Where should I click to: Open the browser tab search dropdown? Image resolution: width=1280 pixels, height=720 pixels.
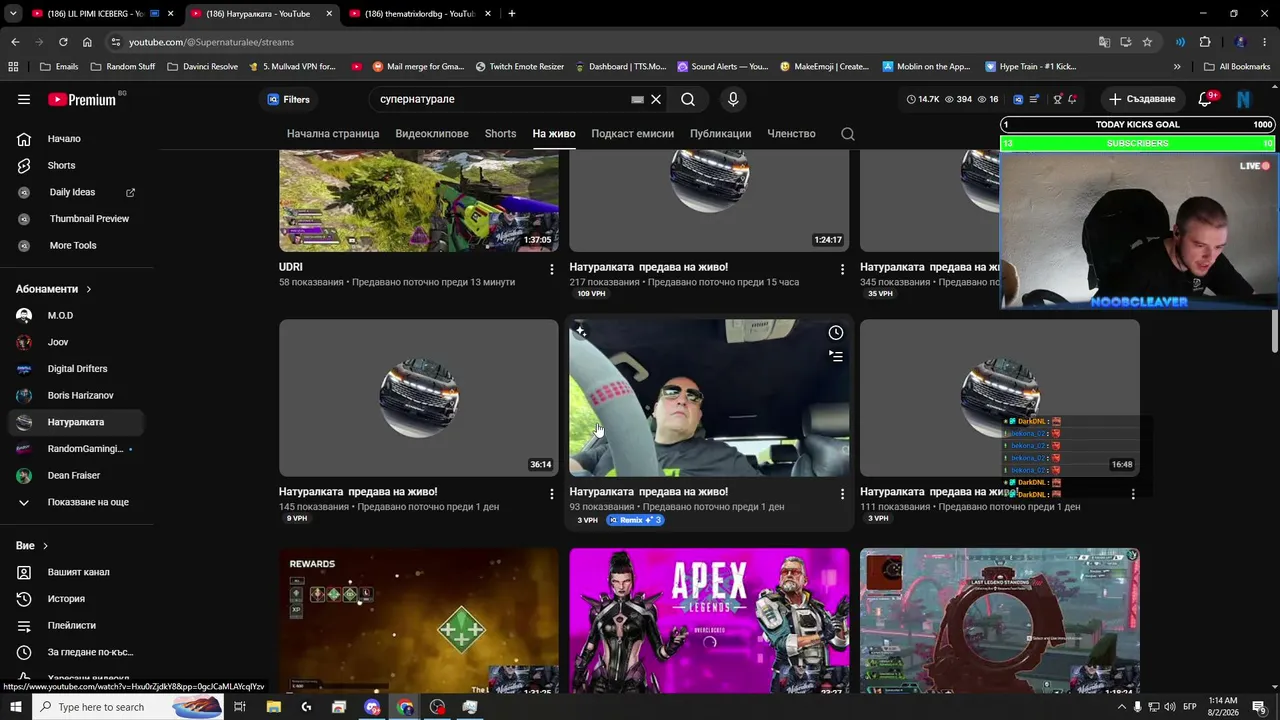(x=13, y=14)
